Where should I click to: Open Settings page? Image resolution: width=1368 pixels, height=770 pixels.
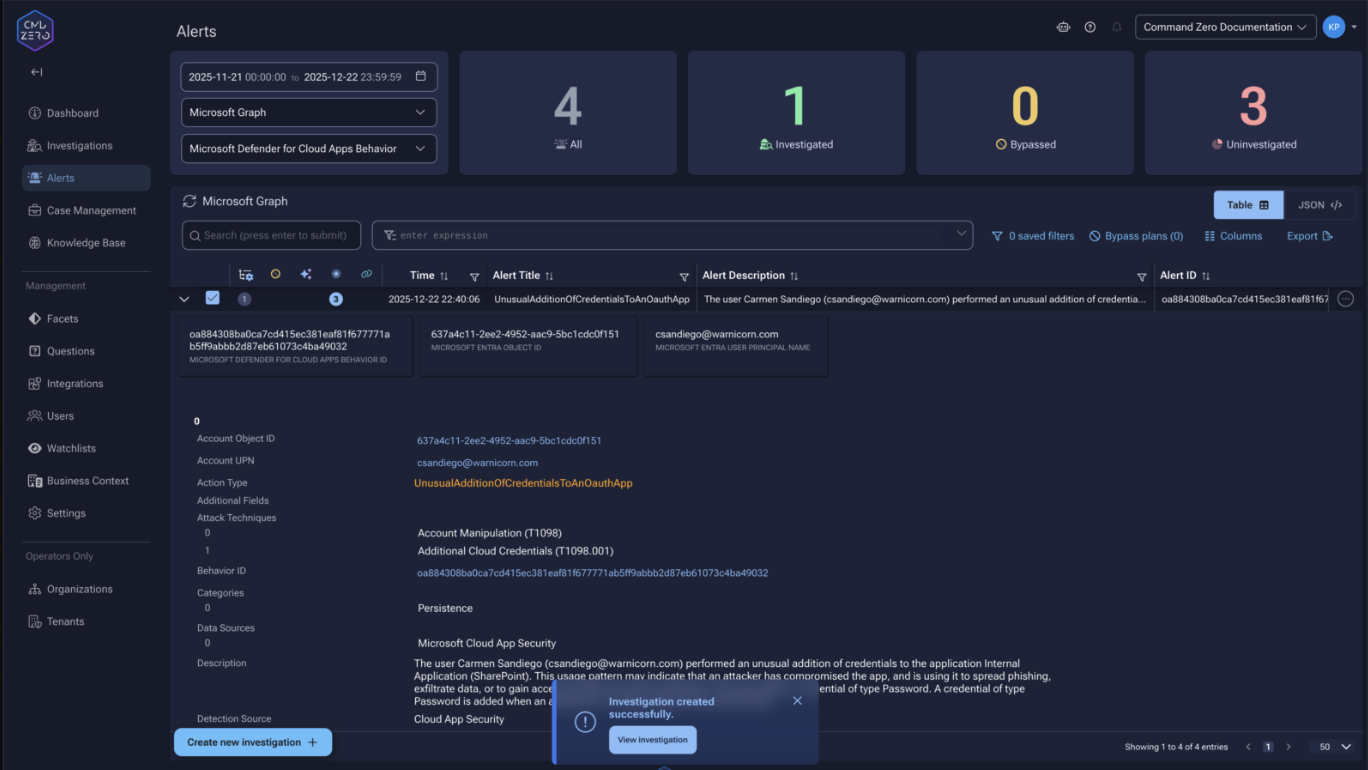click(86, 513)
